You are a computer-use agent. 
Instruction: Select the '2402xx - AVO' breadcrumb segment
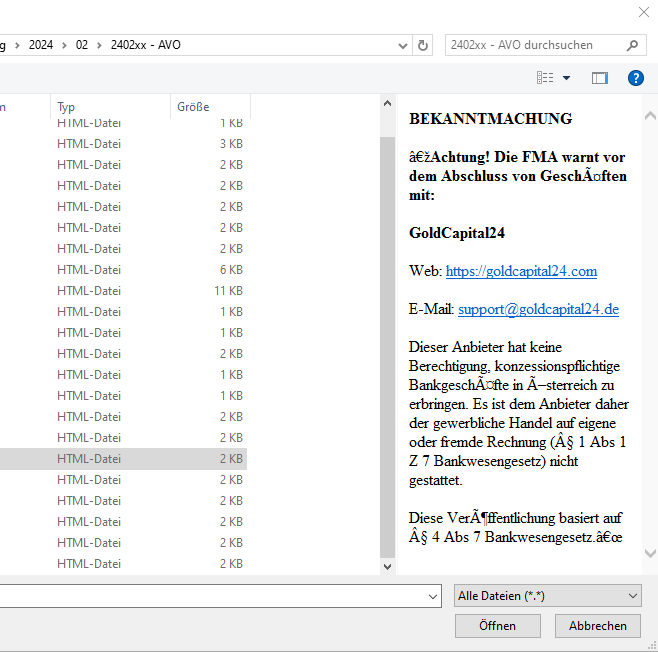click(x=146, y=45)
